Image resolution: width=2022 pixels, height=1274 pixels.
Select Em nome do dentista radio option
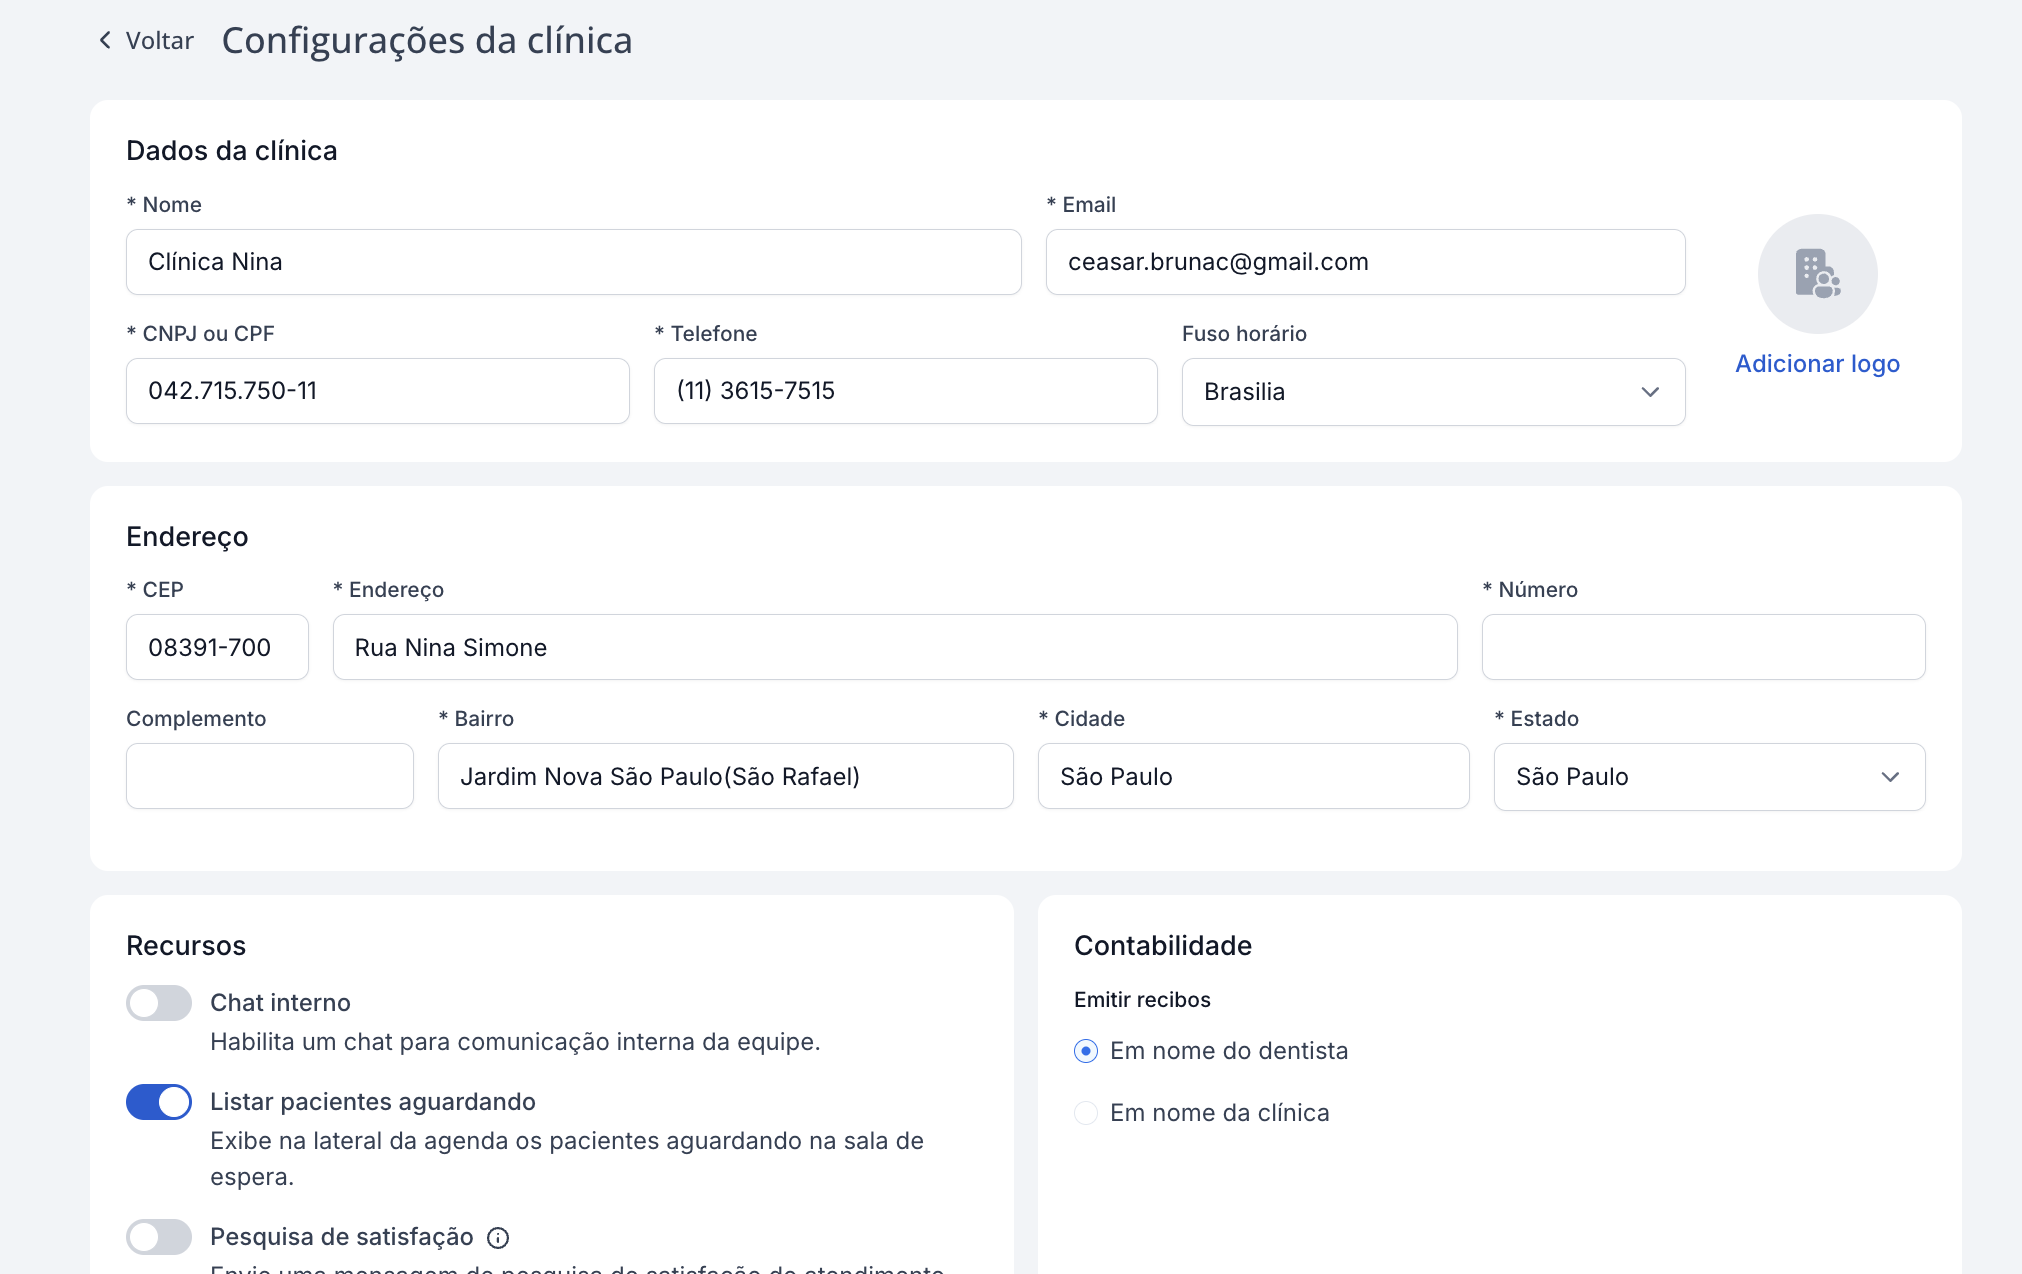tap(1086, 1051)
